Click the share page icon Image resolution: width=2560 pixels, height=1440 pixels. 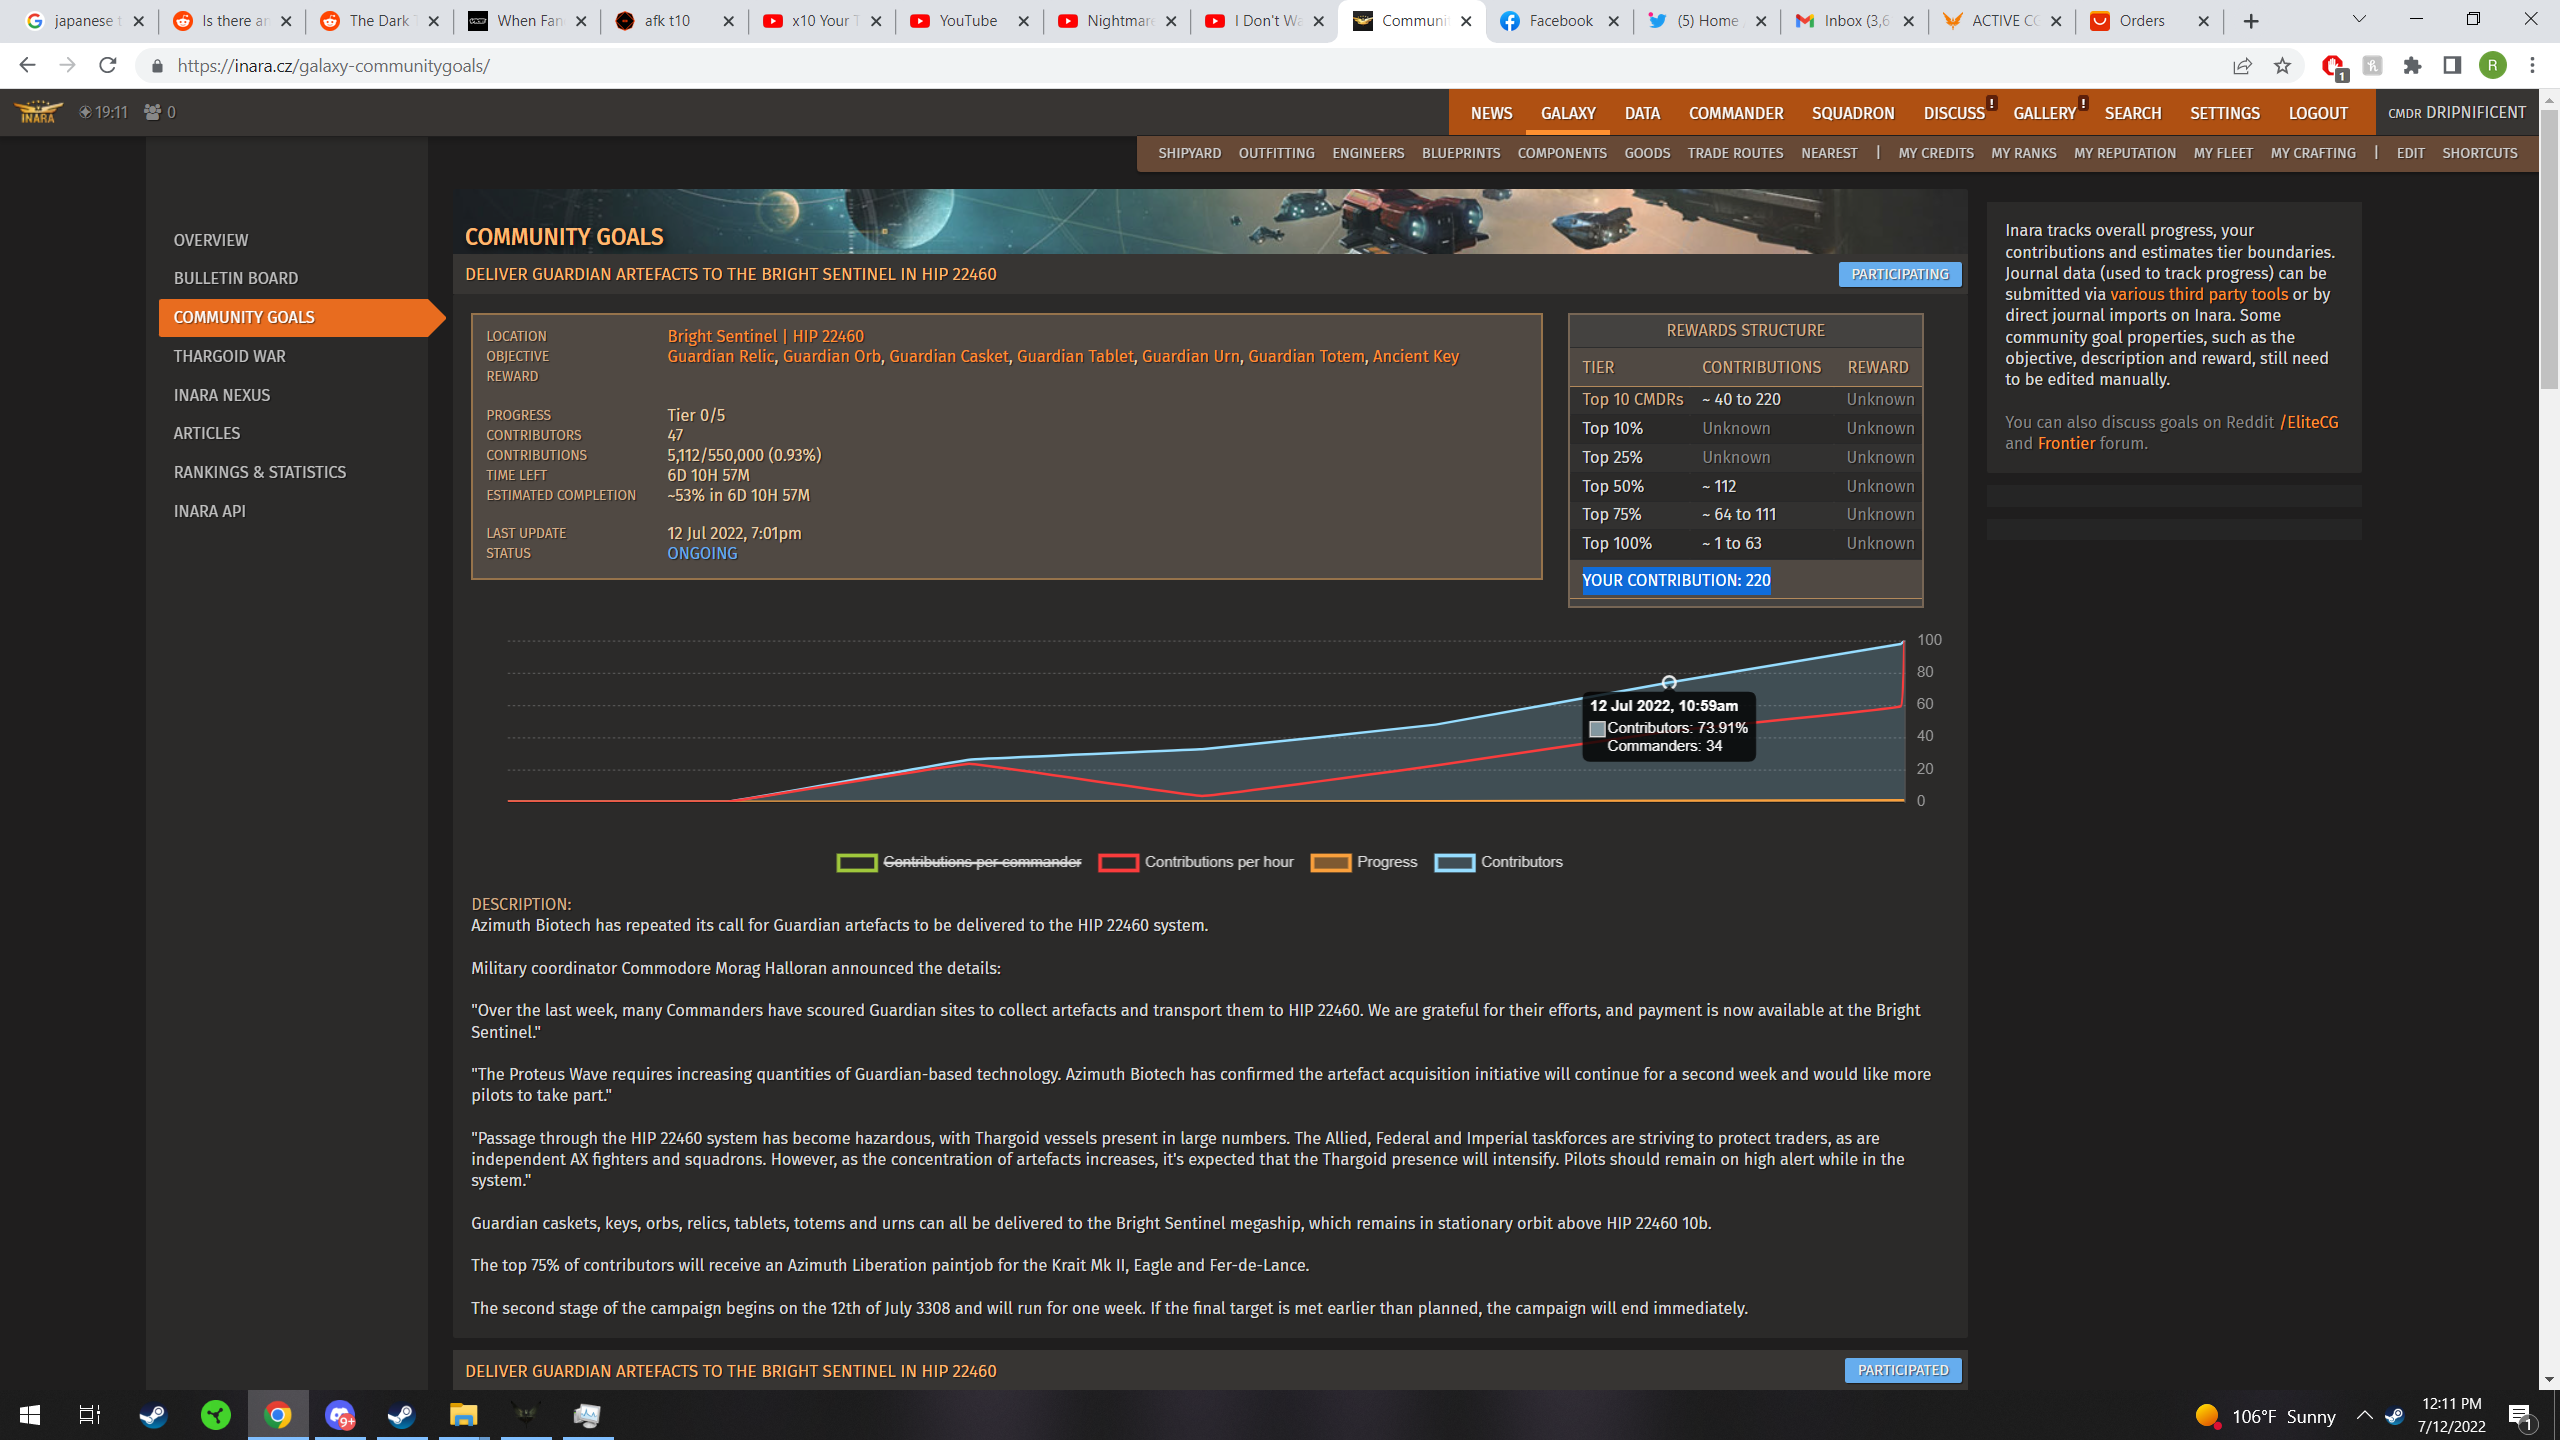point(2242,66)
